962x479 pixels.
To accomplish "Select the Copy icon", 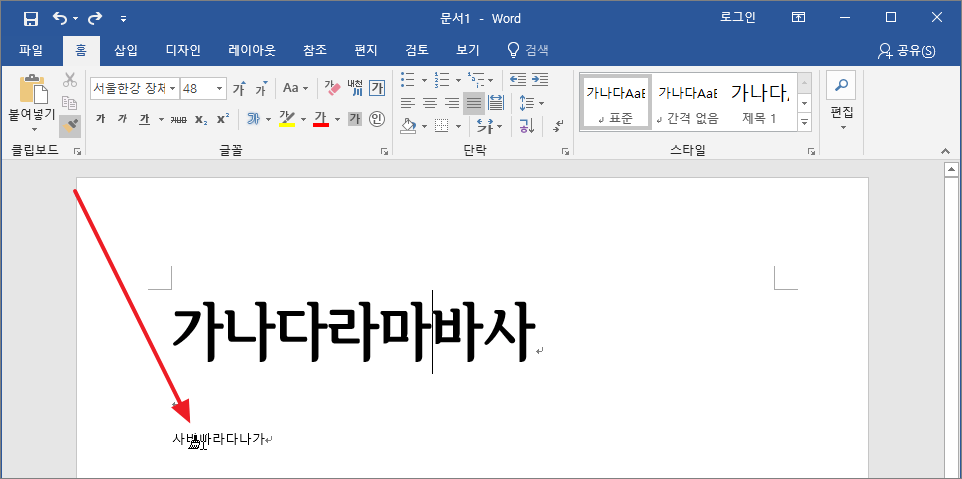I will coord(69,103).
